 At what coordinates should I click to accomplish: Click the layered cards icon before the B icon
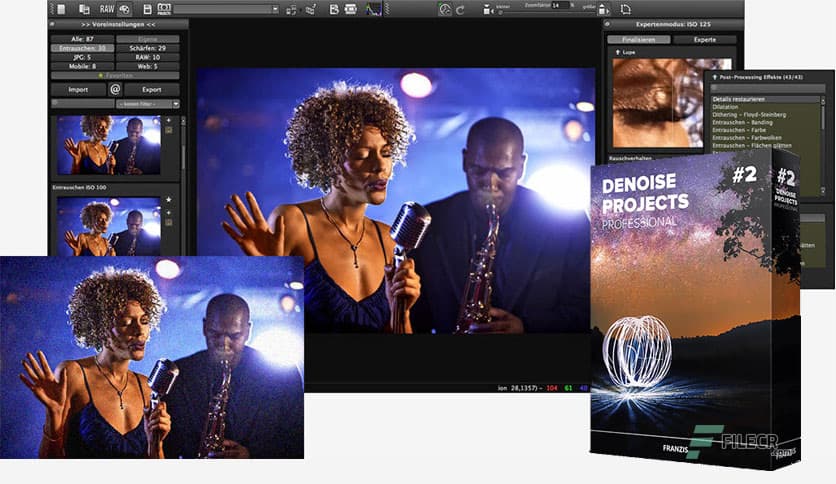click(x=310, y=10)
